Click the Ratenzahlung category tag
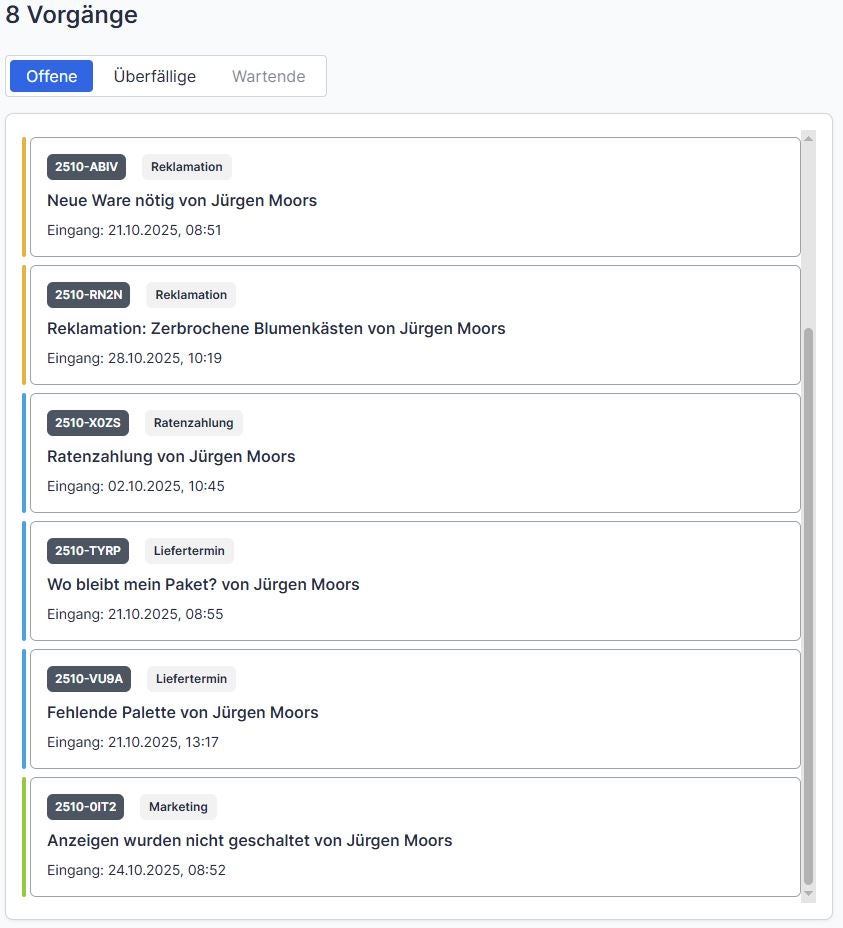The width and height of the screenshot is (843, 928). coord(194,423)
